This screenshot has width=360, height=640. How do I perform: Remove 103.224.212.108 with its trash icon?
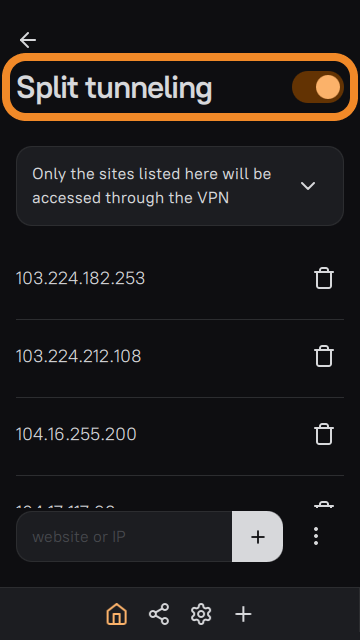[x=324, y=356]
